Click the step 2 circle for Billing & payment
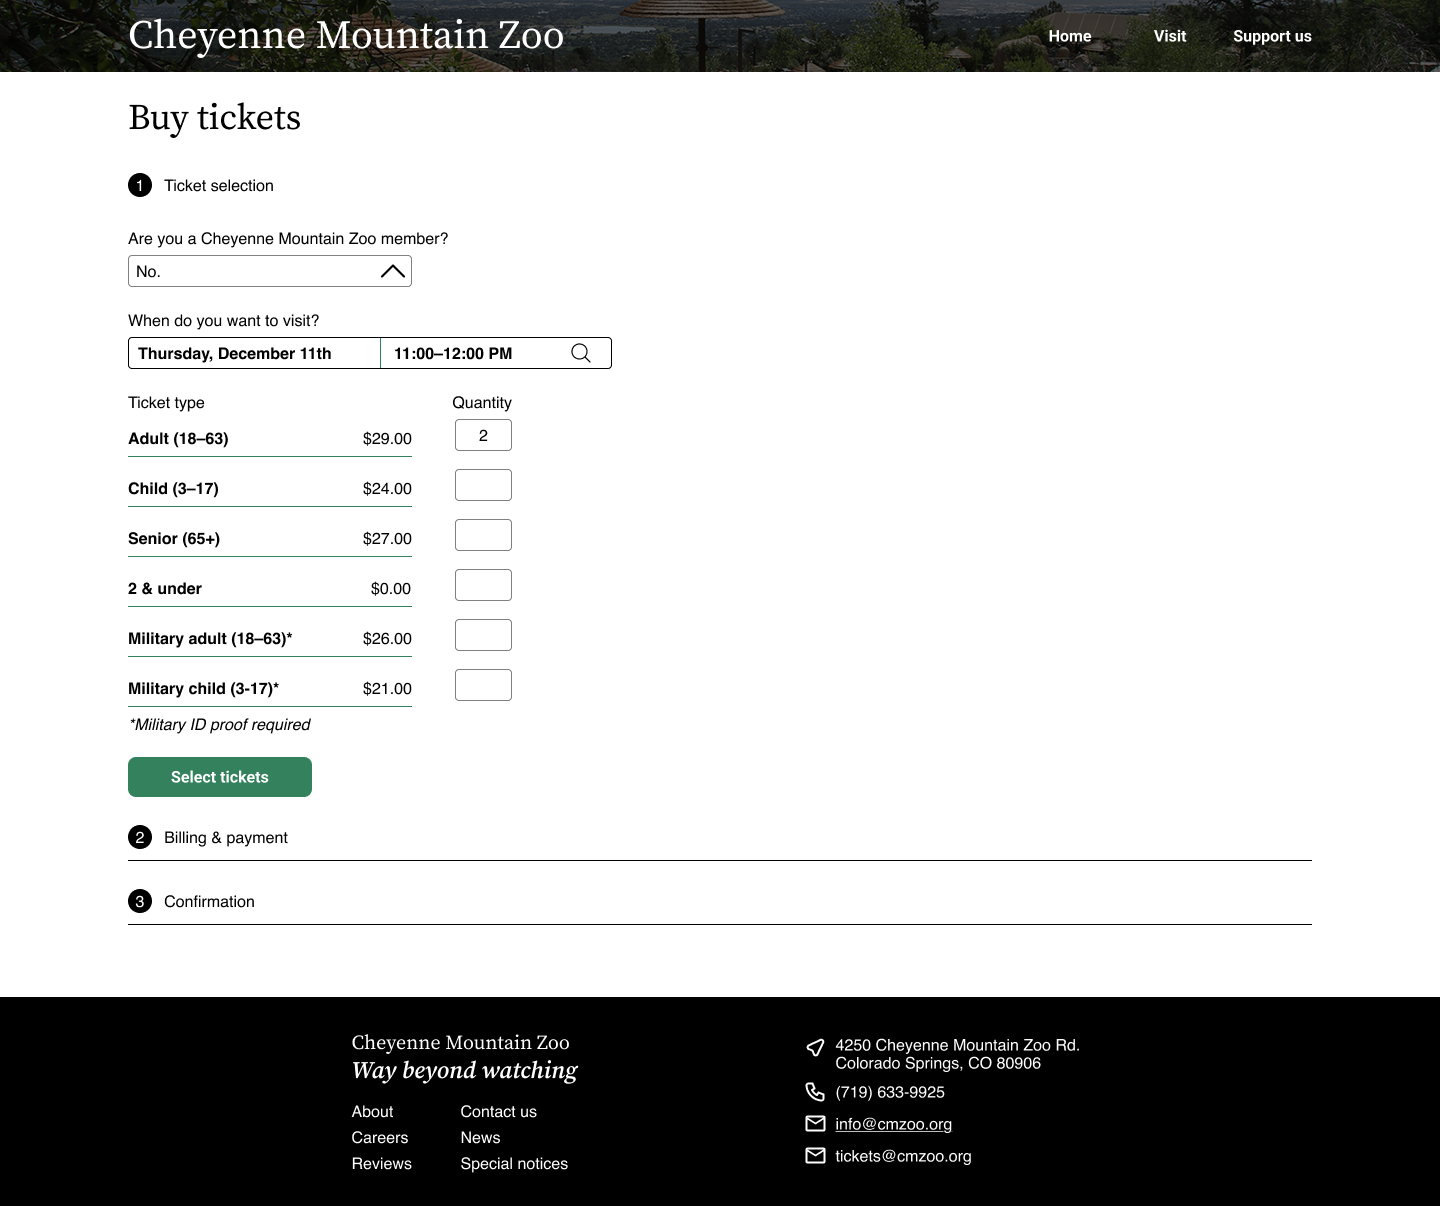 coord(140,837)
